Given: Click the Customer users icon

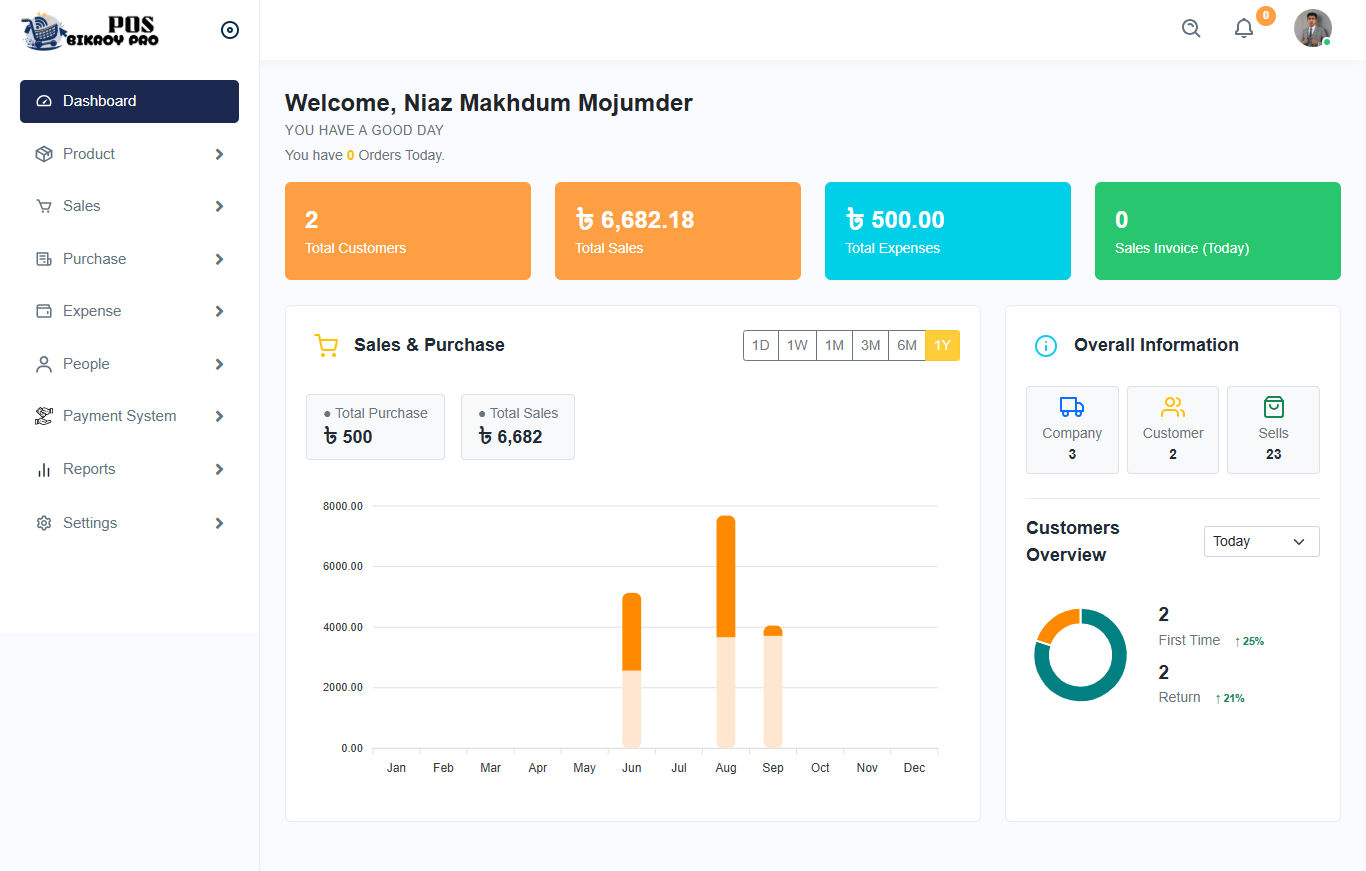Looking at the screenshot, I should click(1173, 407).
